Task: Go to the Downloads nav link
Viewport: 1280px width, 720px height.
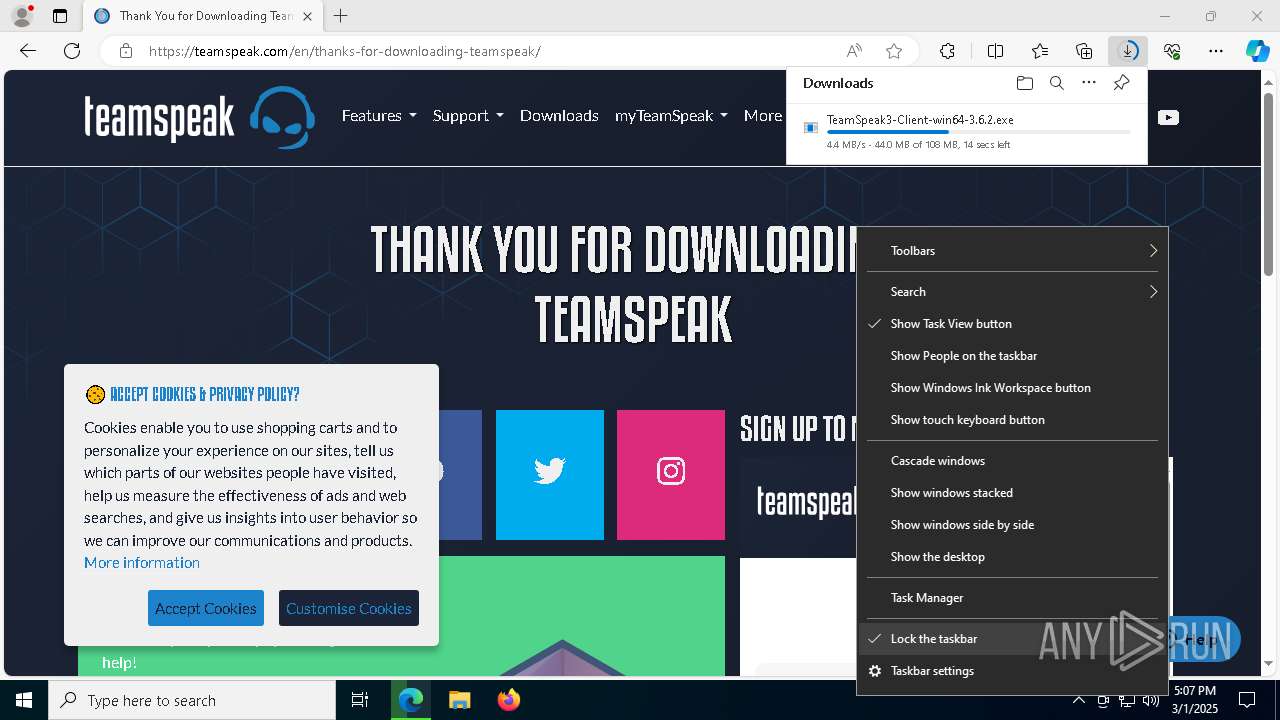Action: (x=559, y=116)
